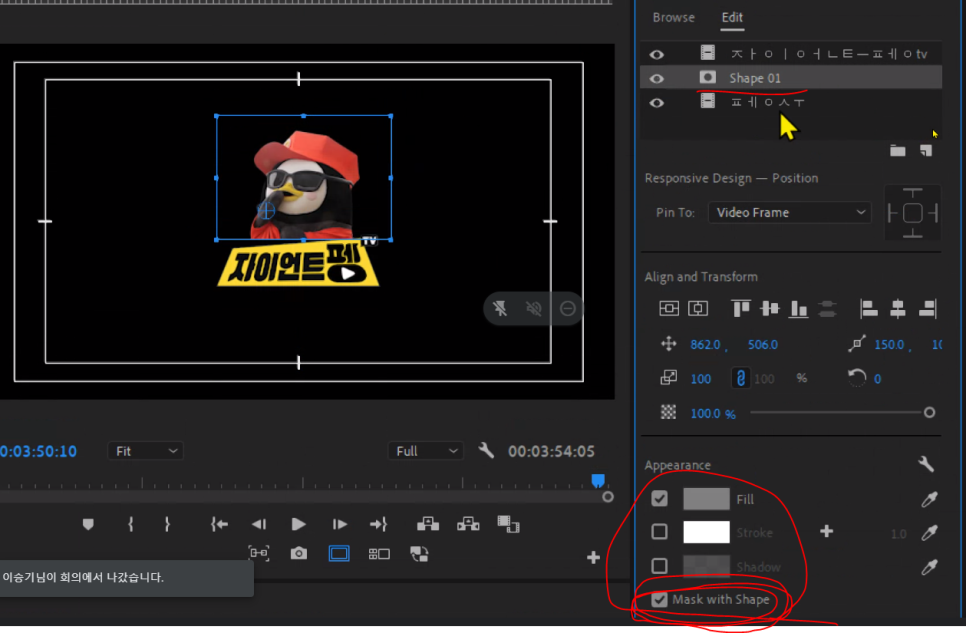Select the bottom clip layer row
Image resolution: width=966 pixels, height=633 pixels.
[791, 102]
